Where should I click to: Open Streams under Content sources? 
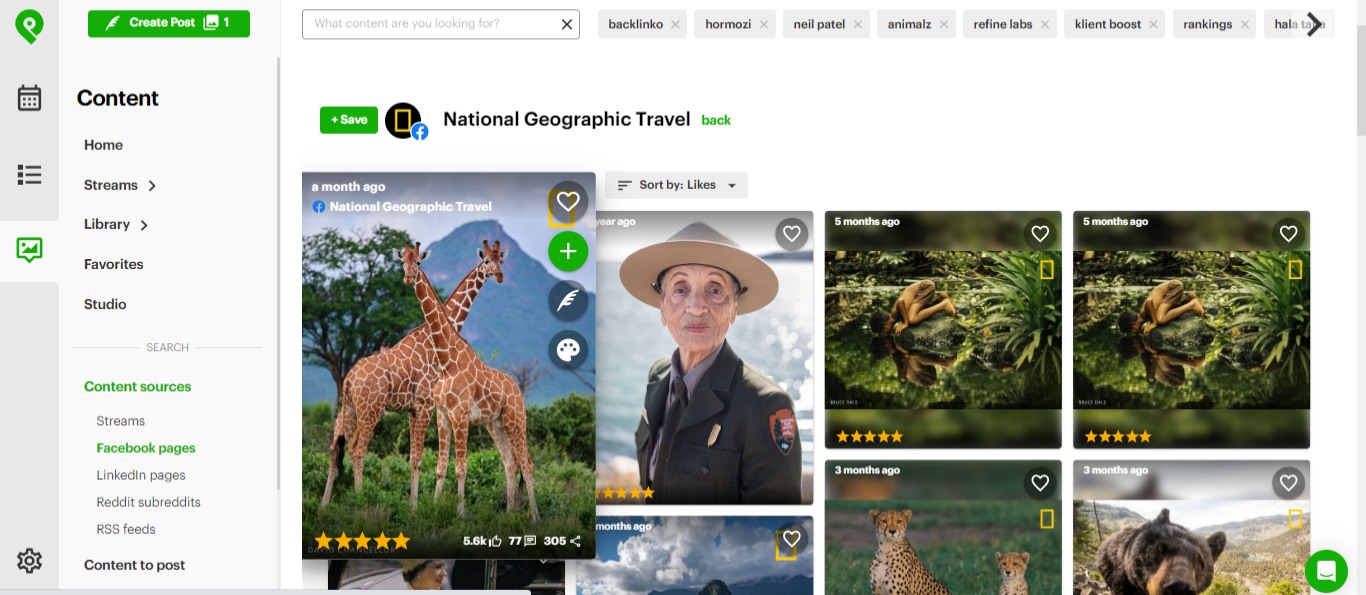(x=121, y=421)
